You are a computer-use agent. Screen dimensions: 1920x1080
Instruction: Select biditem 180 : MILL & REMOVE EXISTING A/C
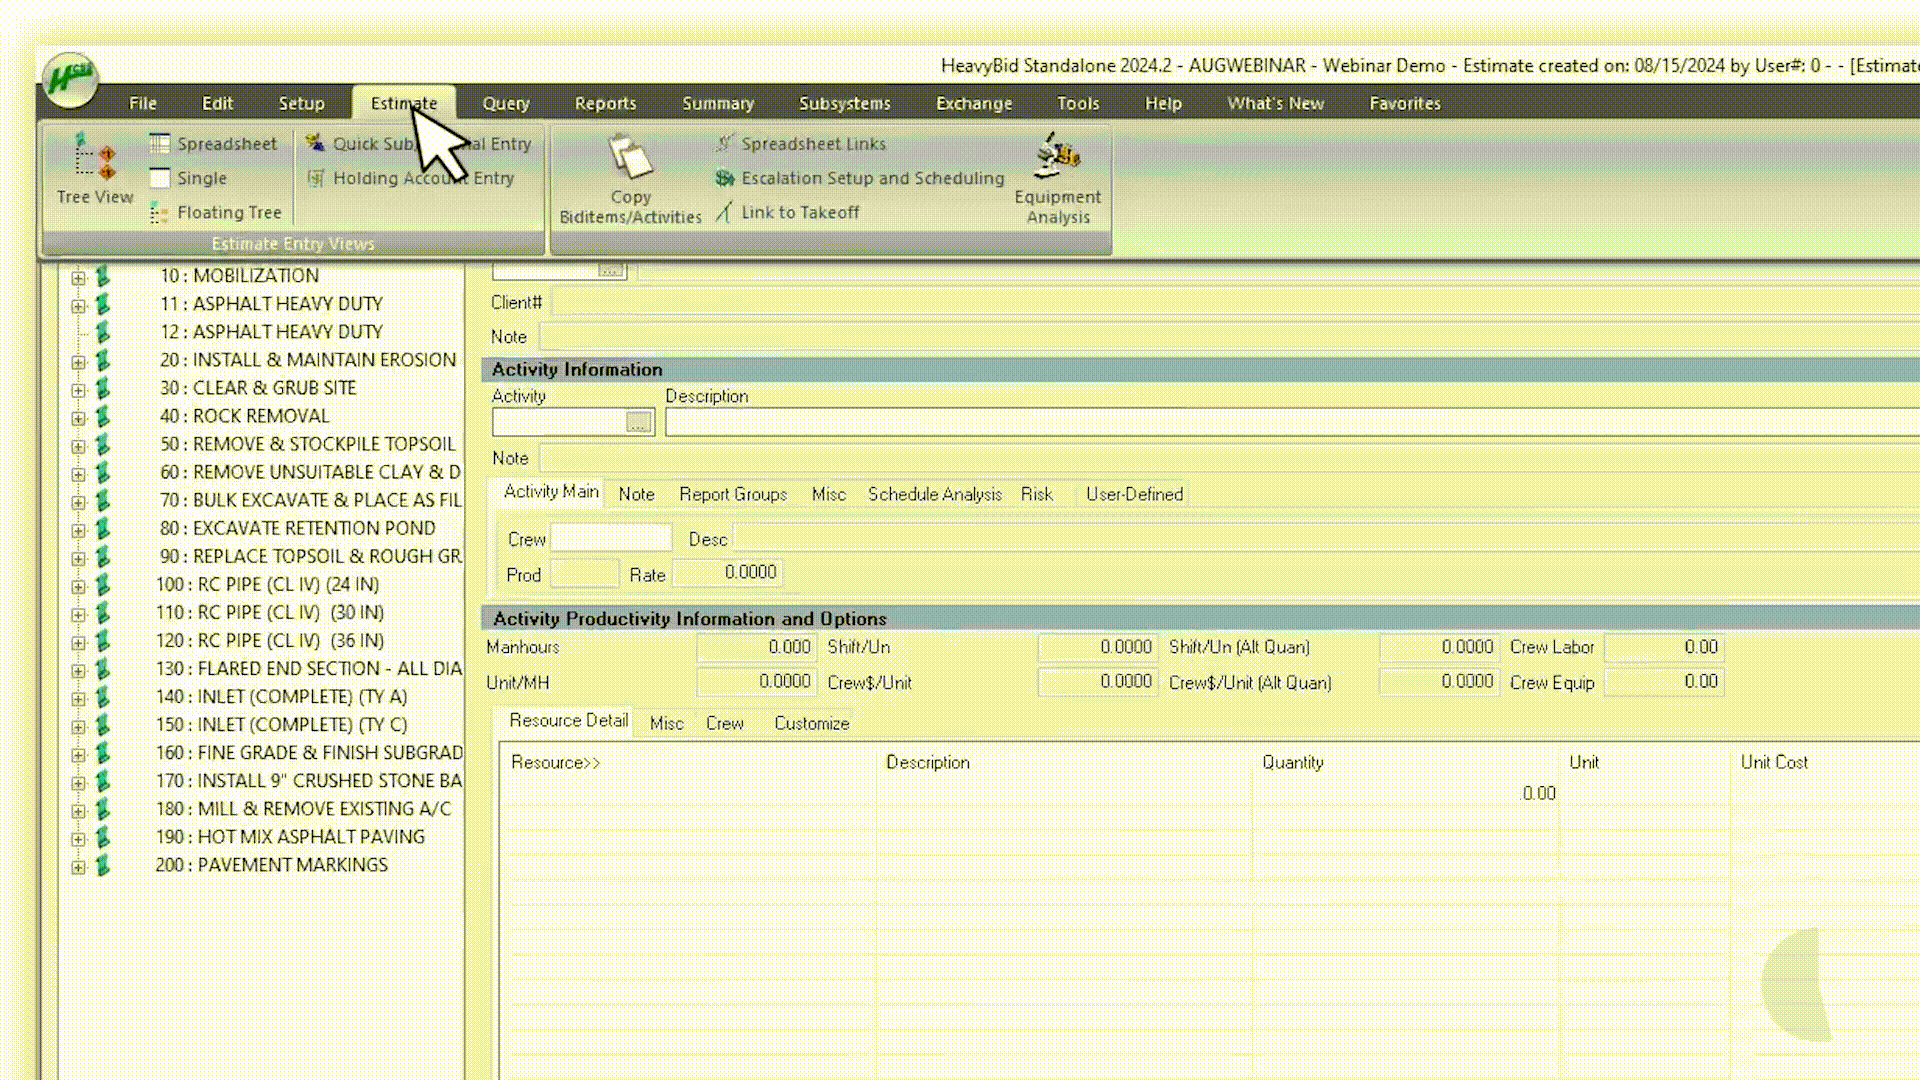pos(303,808)
